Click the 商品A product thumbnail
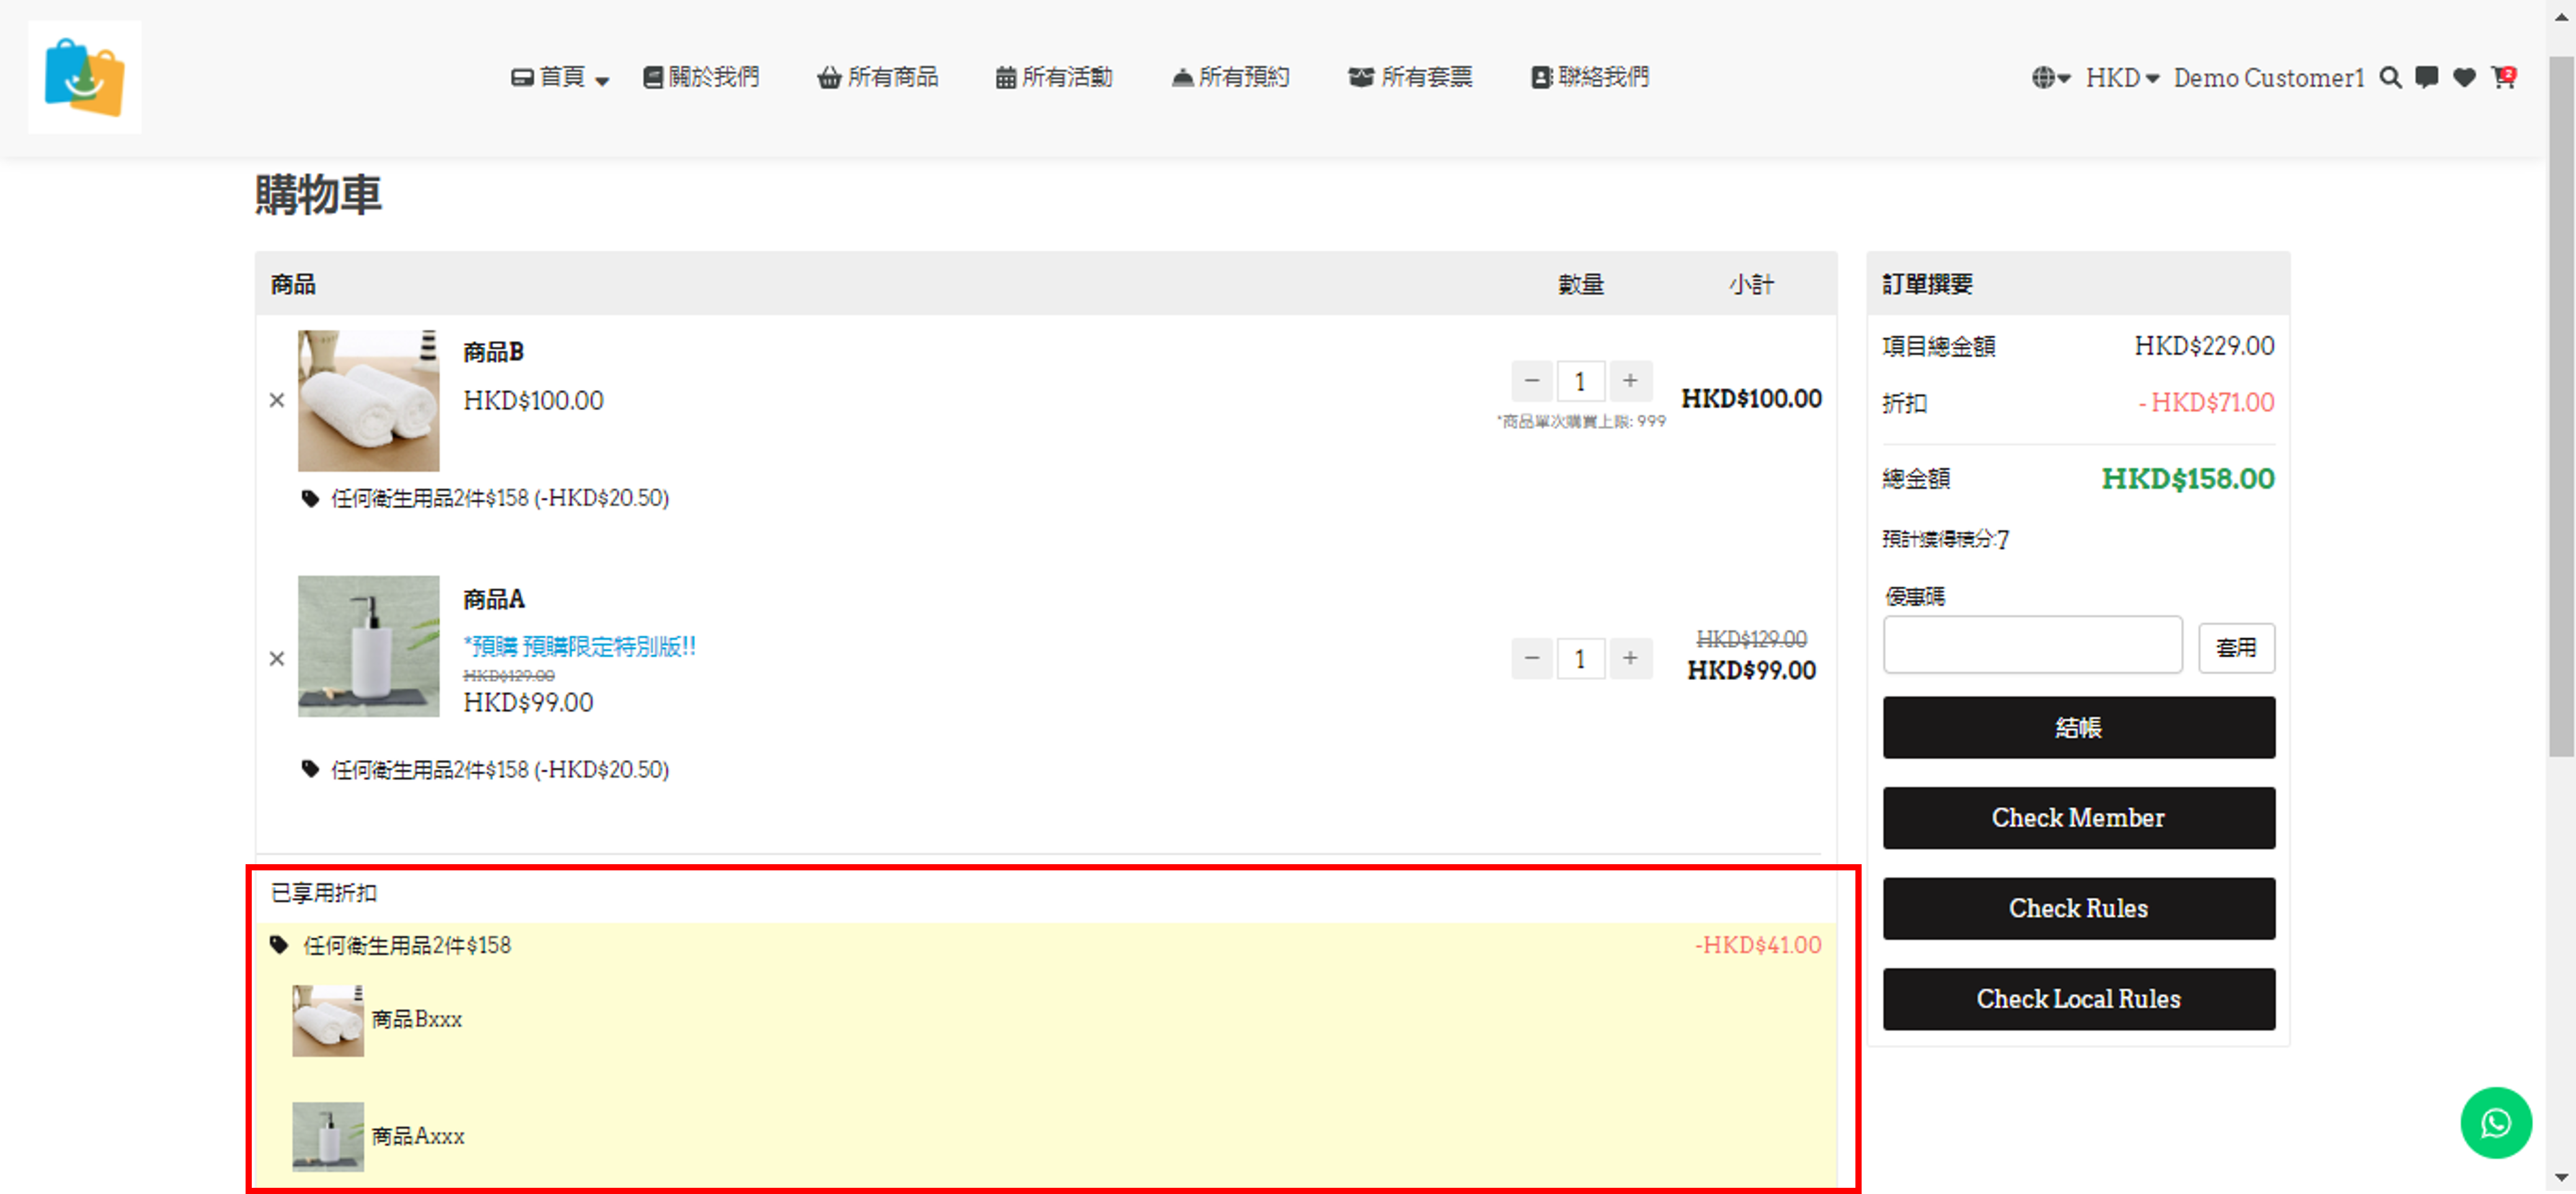This screenshot has height=1194, width=2576. tap(368, 646)
